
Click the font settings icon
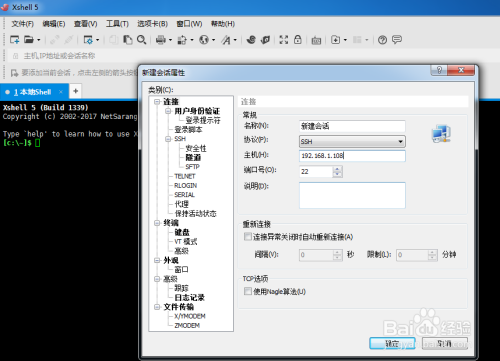pos(226,40)
